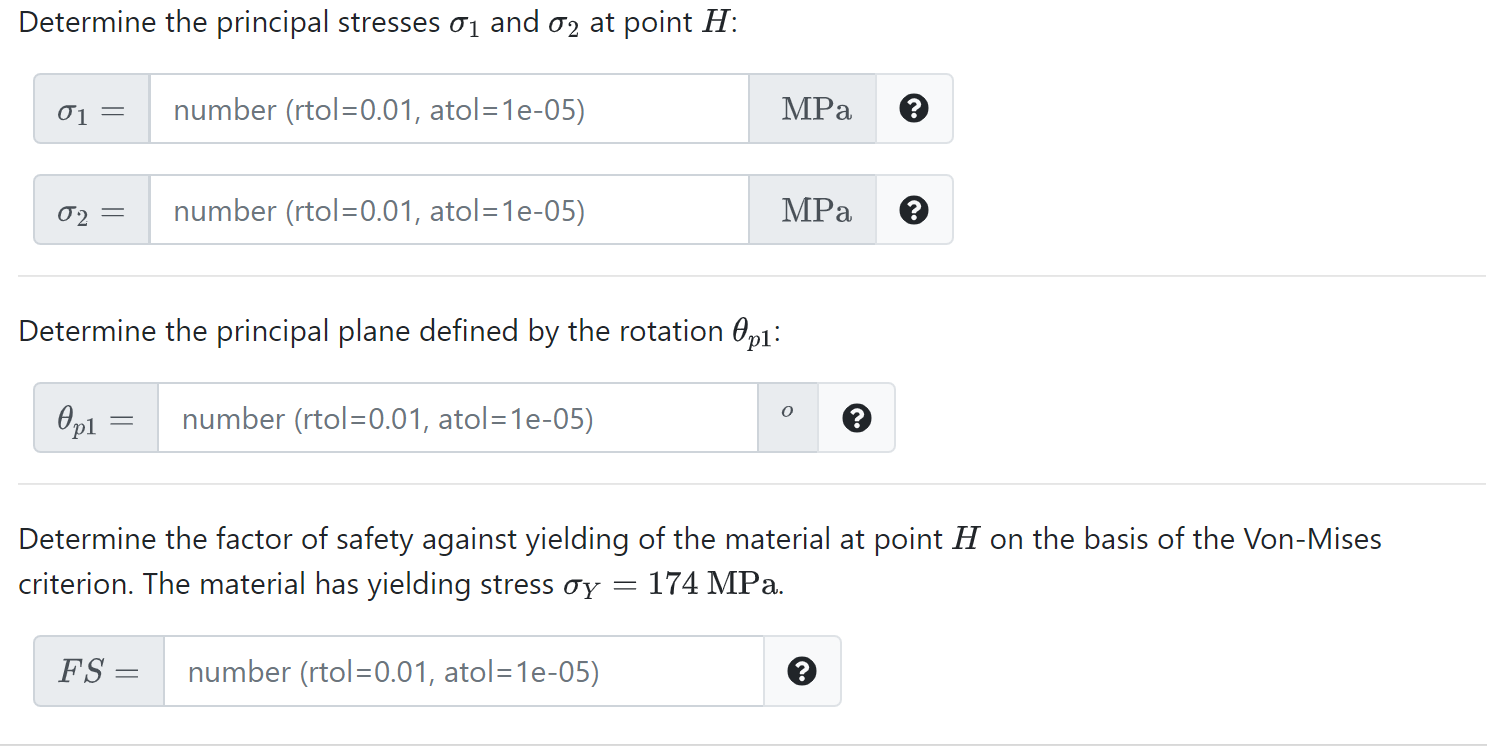1487x746 pixels.
Task: Open help for the σ1 answer field
Action: (x=913, y=108)
